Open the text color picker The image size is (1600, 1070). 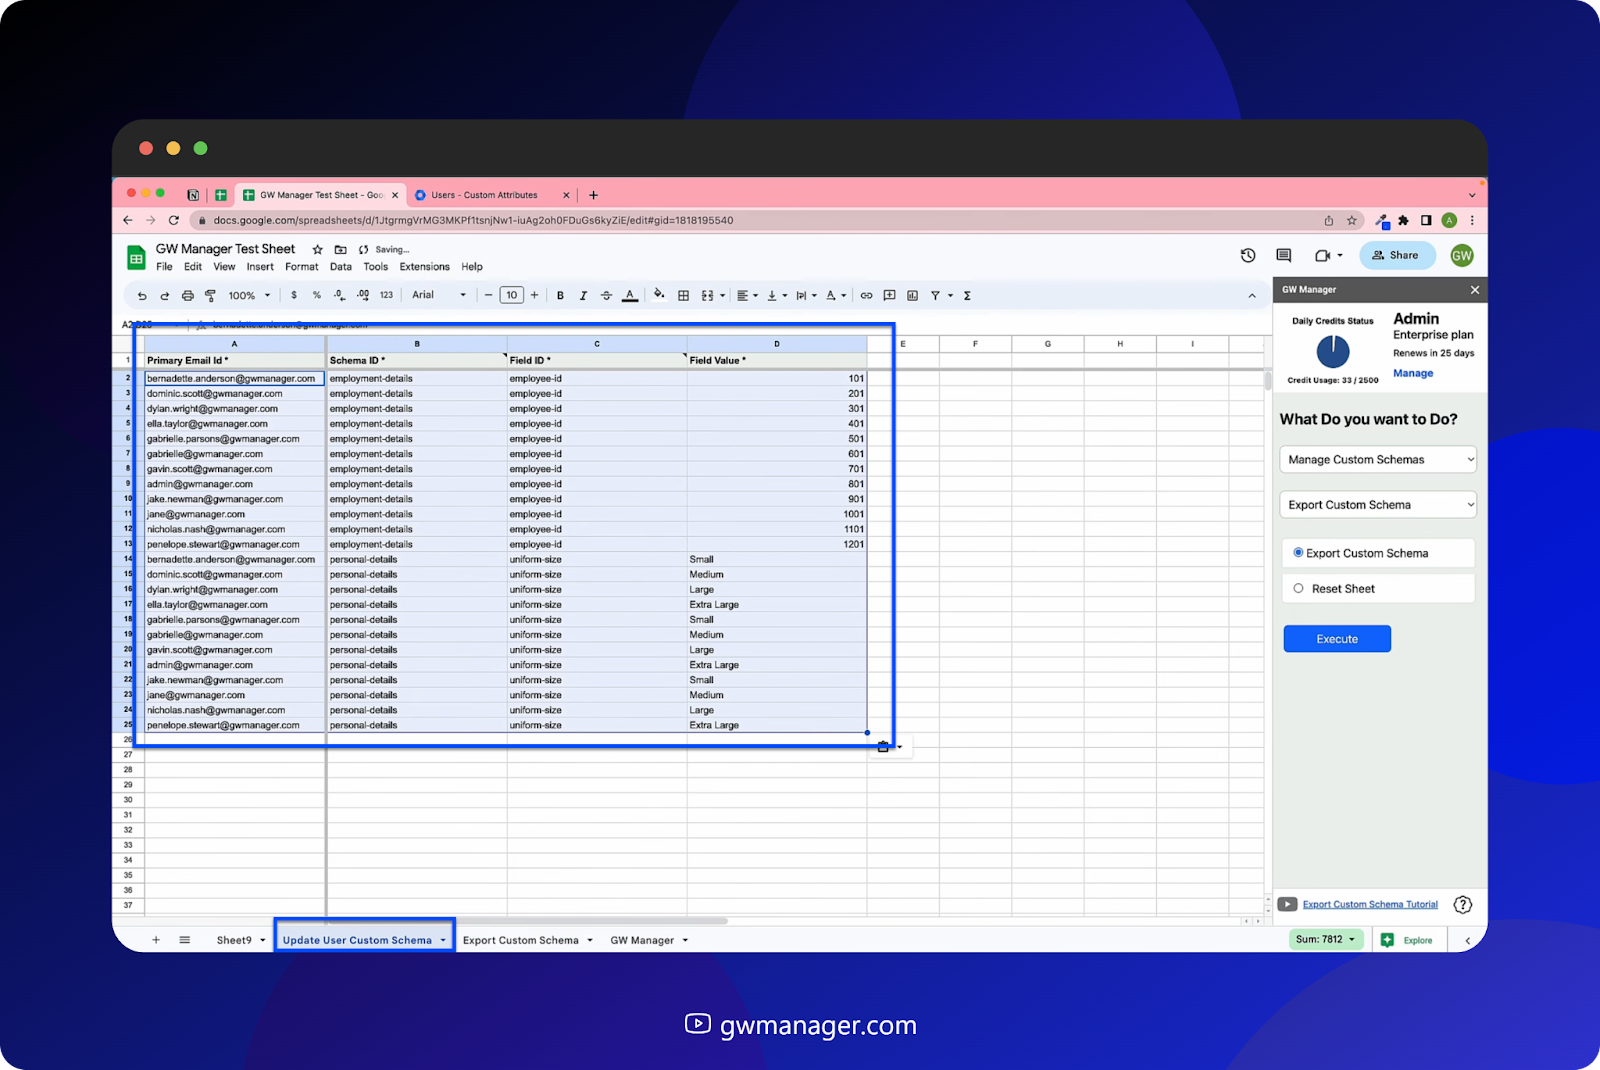629,296
